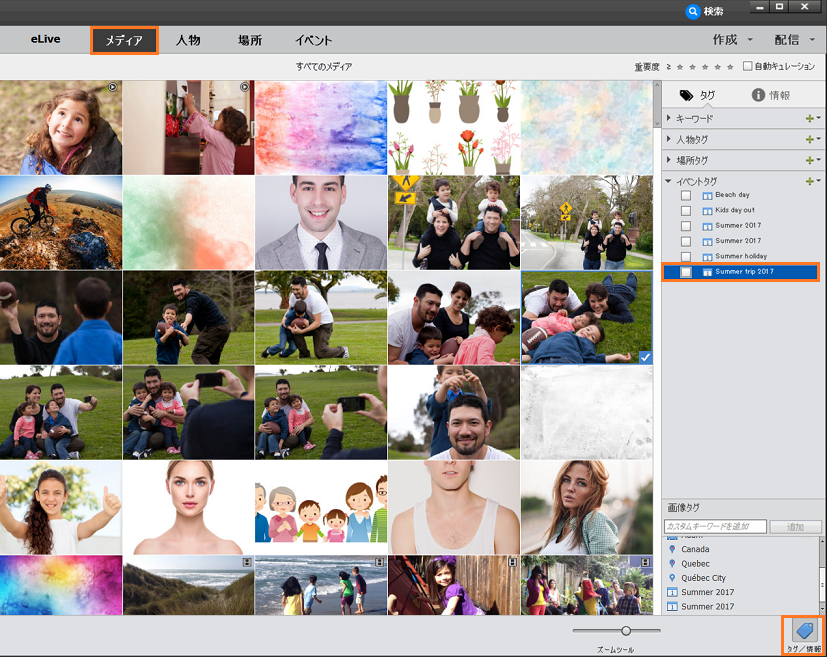Screen dimensions: 827x657
Task: Enable the 自動キュレーション checkbox
Action: [x=748, y=67]
